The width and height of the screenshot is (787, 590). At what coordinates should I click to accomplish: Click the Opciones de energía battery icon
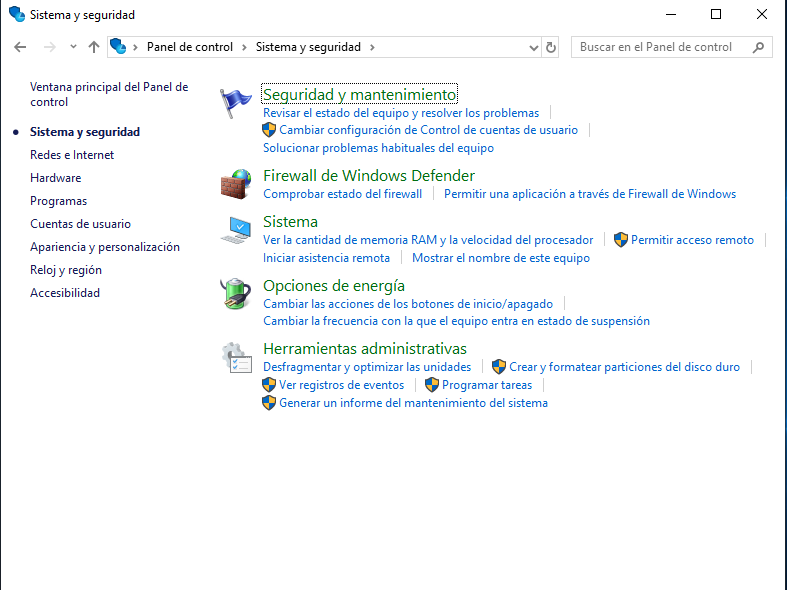[236, 294]
